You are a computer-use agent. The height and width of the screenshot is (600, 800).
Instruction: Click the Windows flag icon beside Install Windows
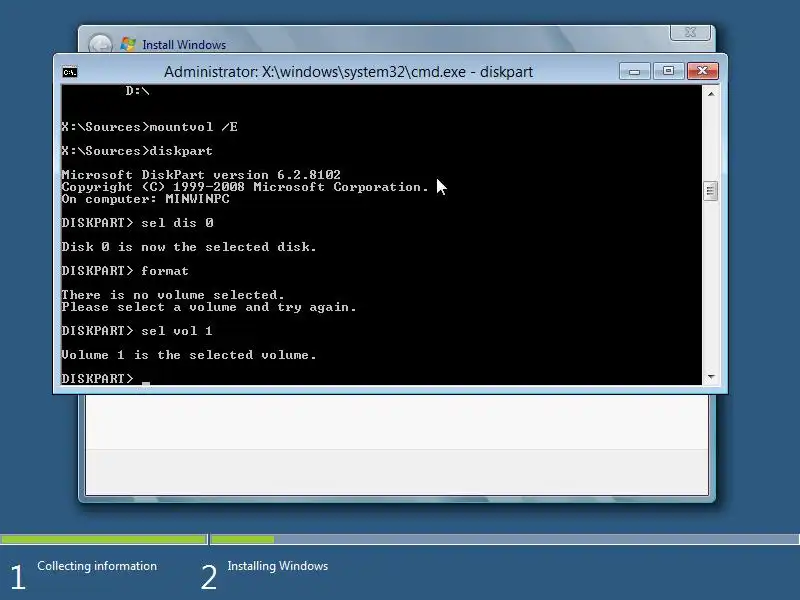click(128, 44)
